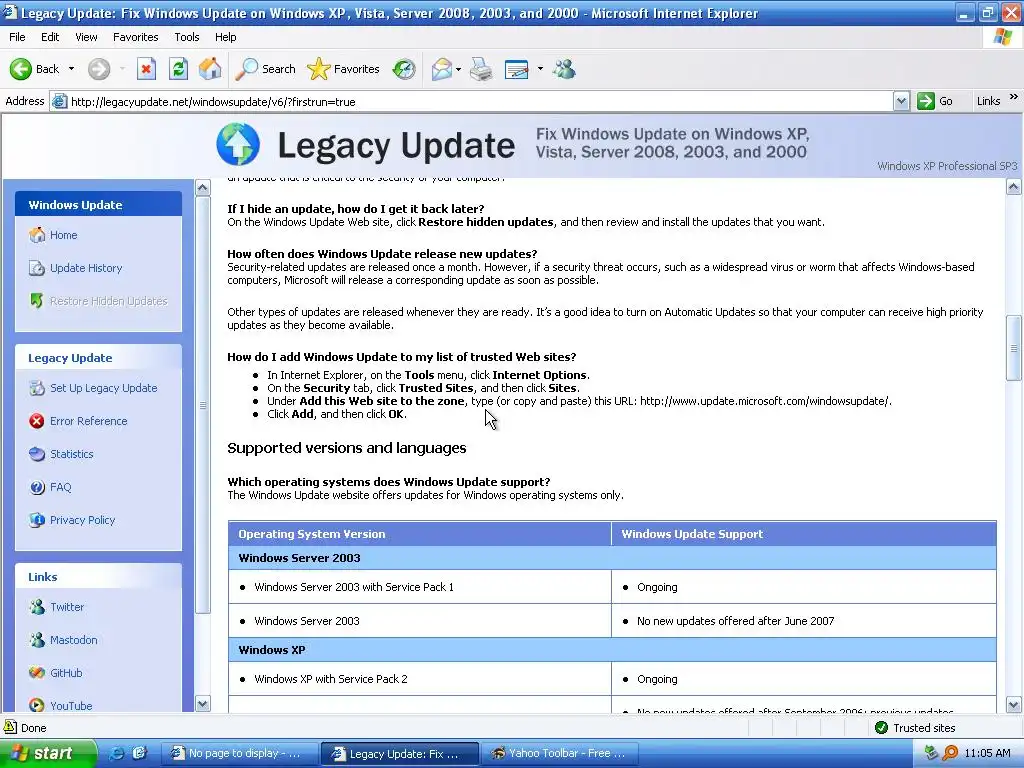The height and width of the screenshot is (768, 1024).
Task: Click the page icon in the address bar
Action: click(x=59, y=101)
